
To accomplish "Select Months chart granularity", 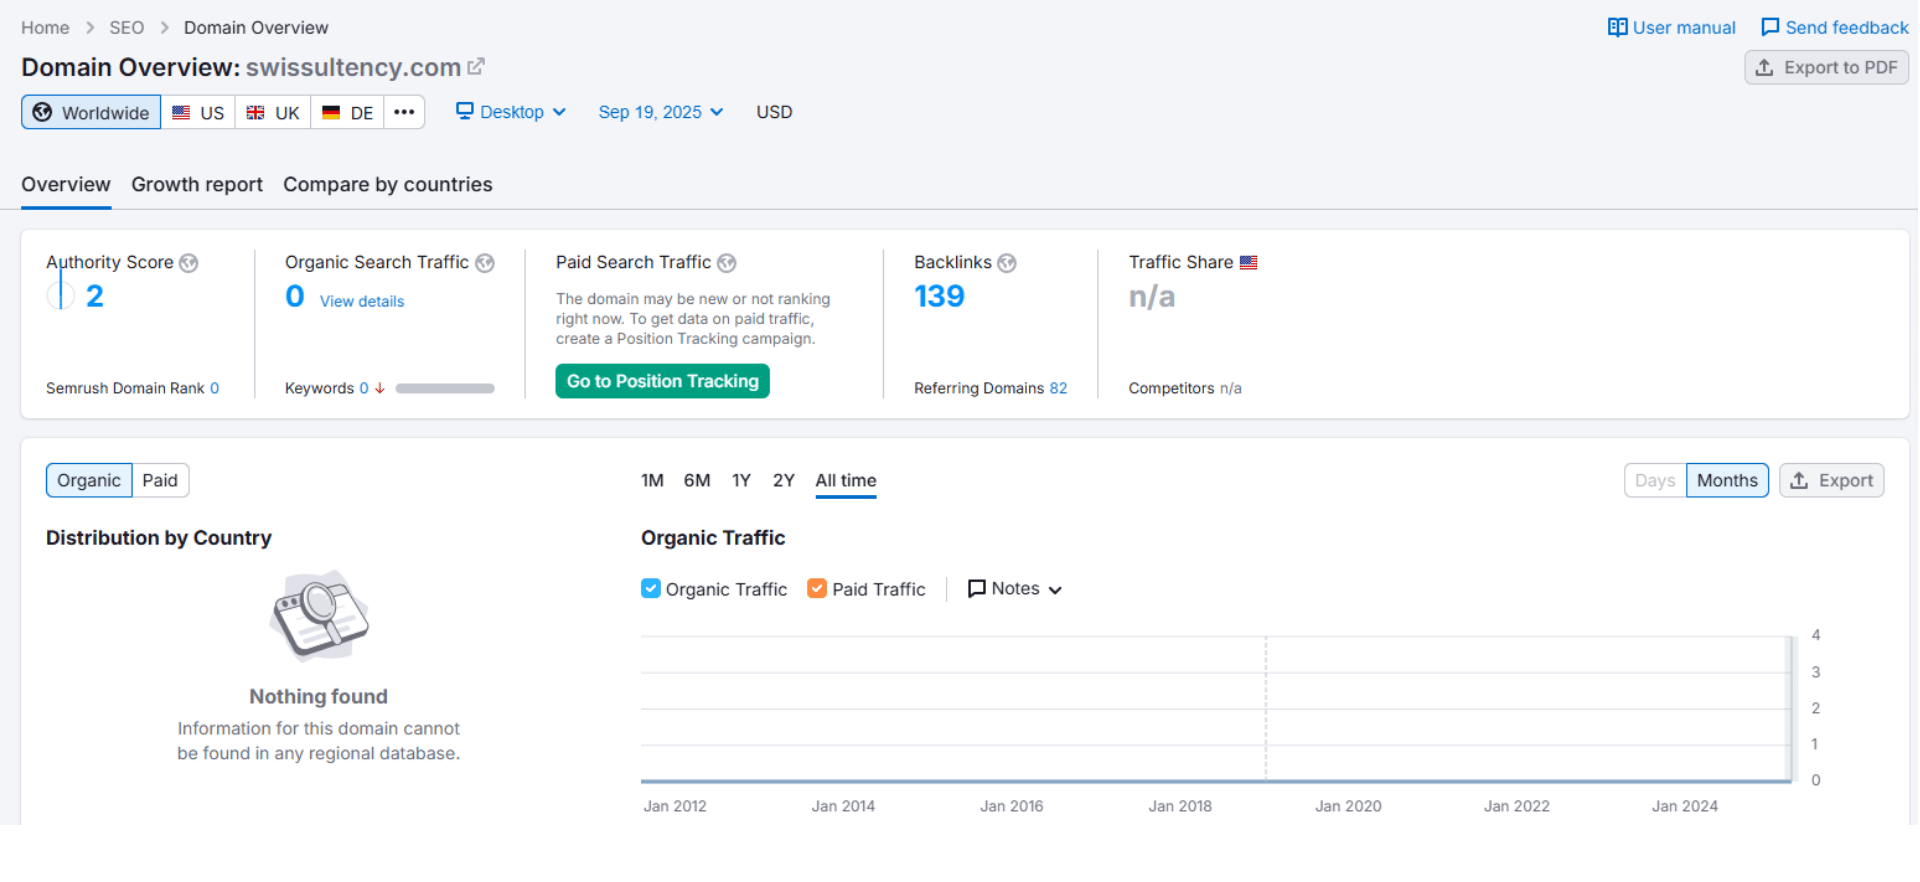I will point(1727,480).
